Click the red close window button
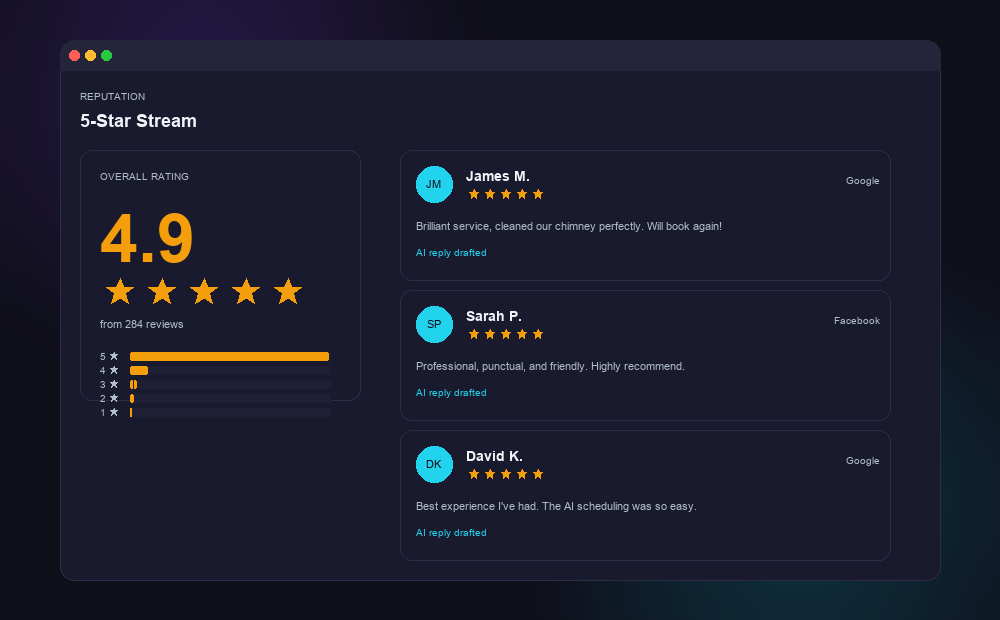This screenshot has width=1000, height=620. 75,55
